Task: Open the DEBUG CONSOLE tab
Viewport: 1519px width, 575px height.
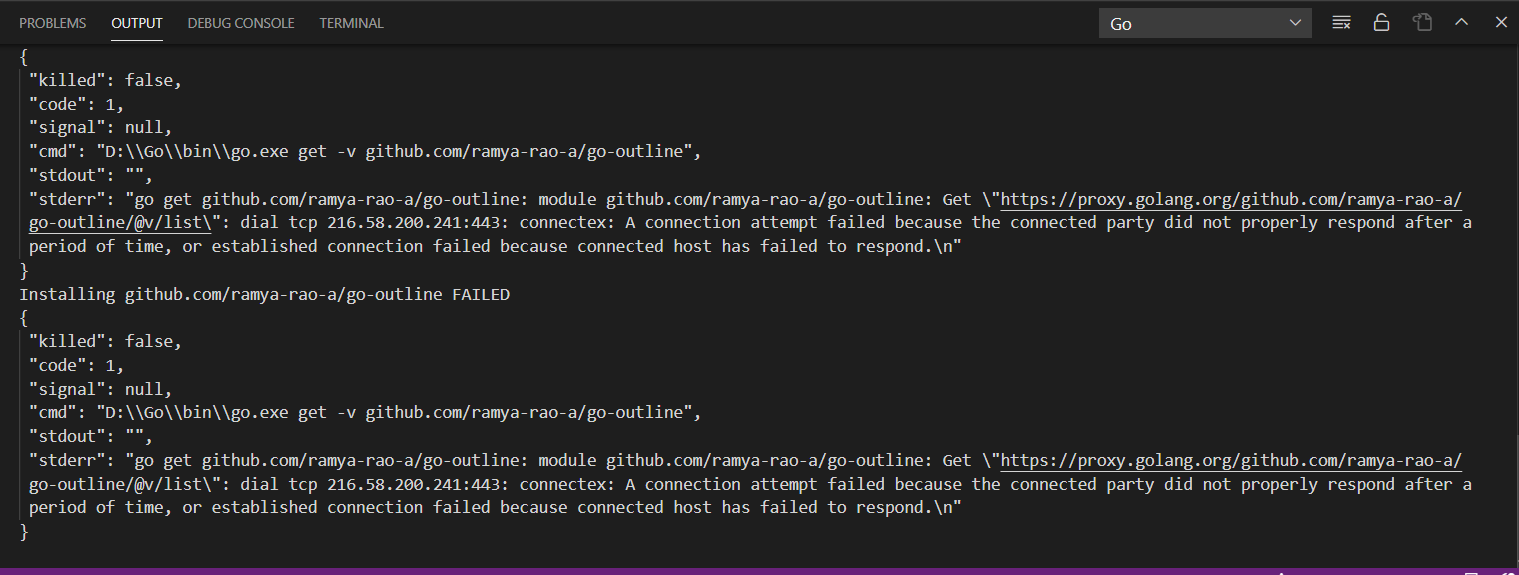Action: click(x=241, y=23)
